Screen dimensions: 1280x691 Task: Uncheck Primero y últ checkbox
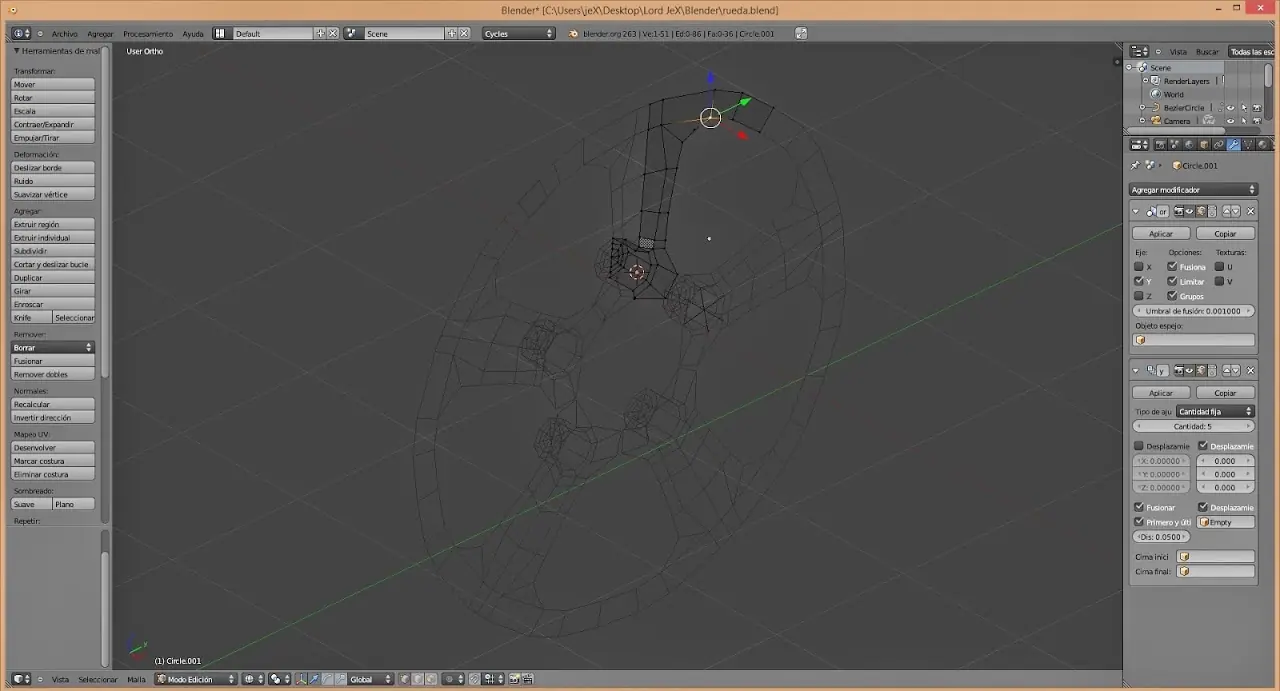(1139, 522)
